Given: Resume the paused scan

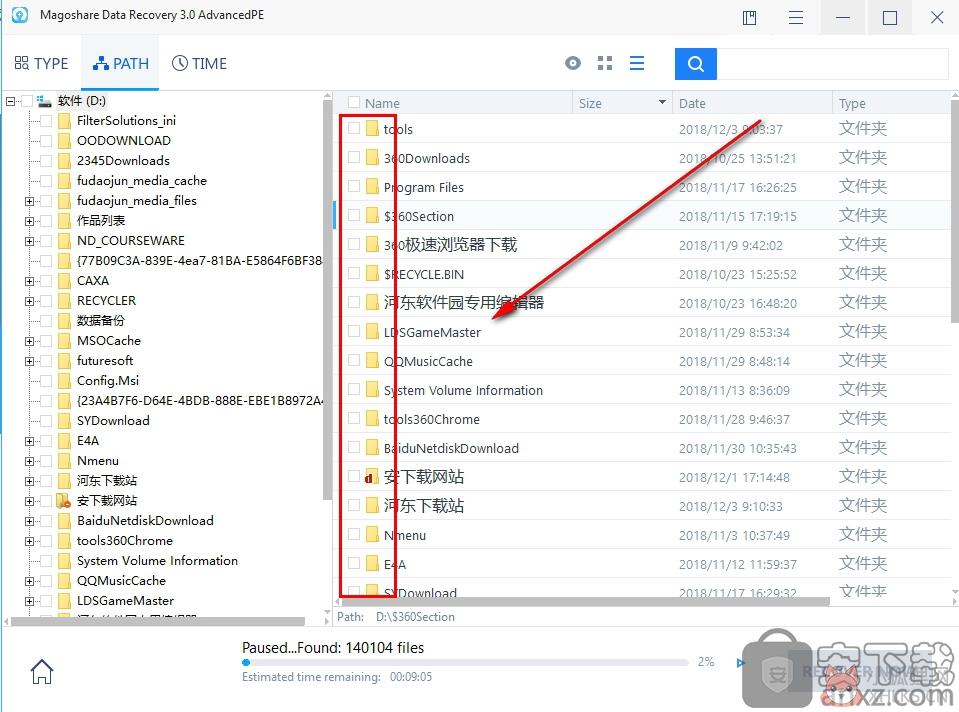Looking at the screenshot, I should point(741,662).
